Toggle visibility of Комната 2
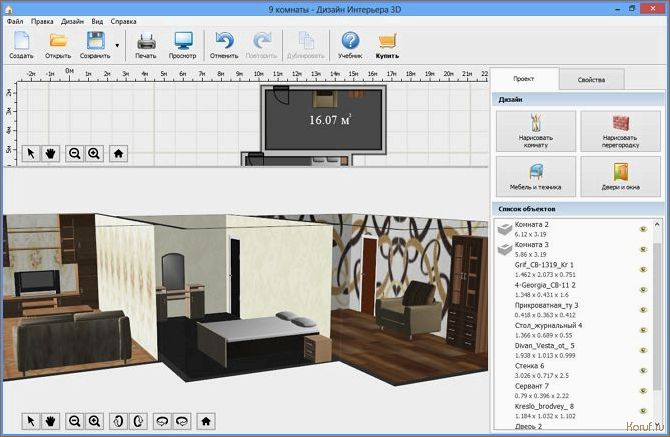 pyautogui.click(x=641, y=229)
